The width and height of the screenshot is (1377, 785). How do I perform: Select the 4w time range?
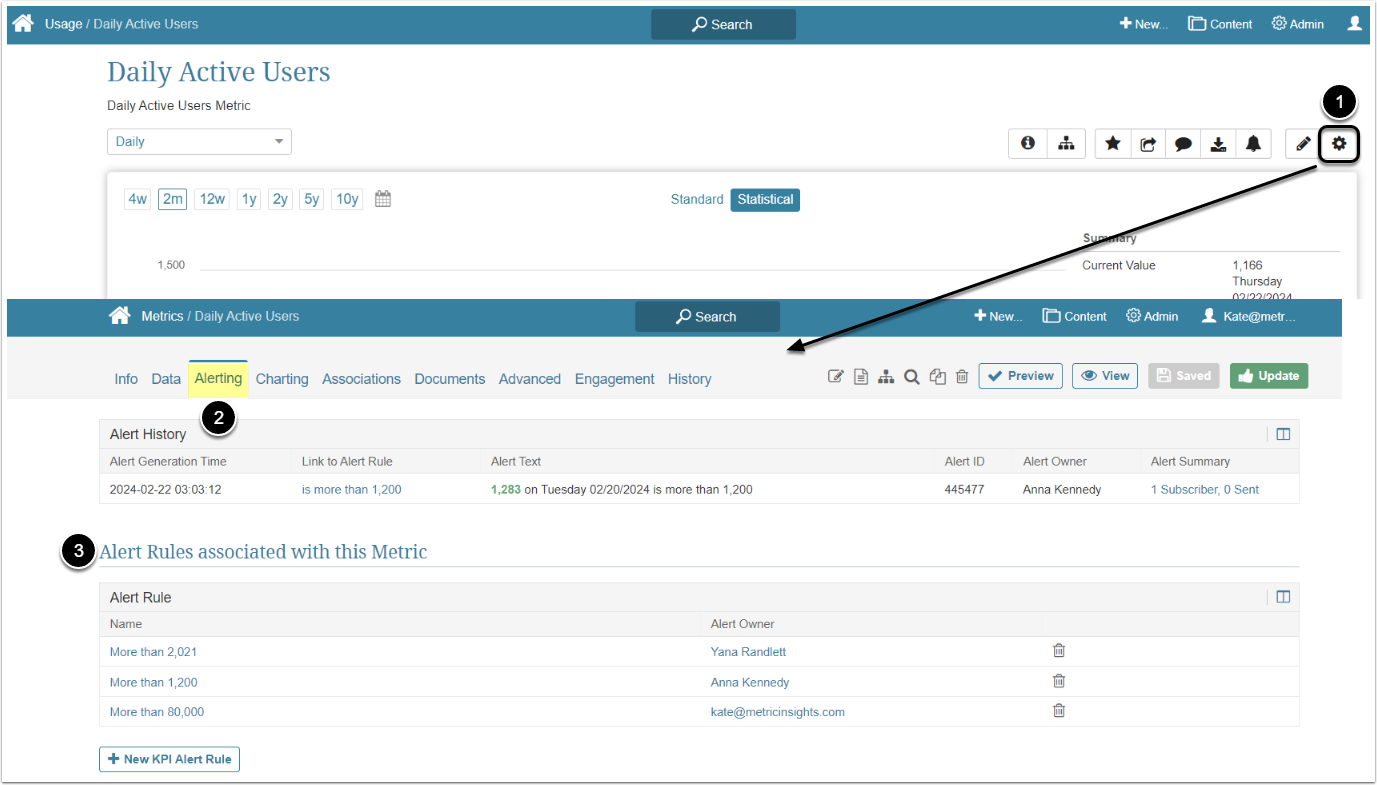pyautogui.click(x=137, y=199)
